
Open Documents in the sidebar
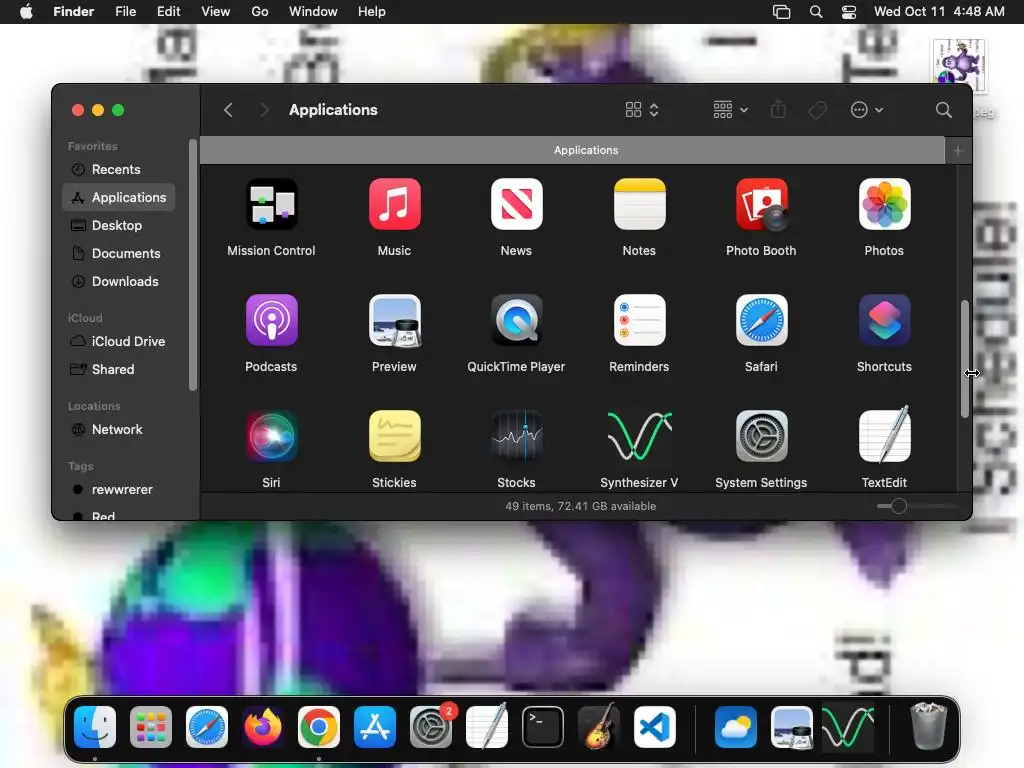click(x=118, y=253)
